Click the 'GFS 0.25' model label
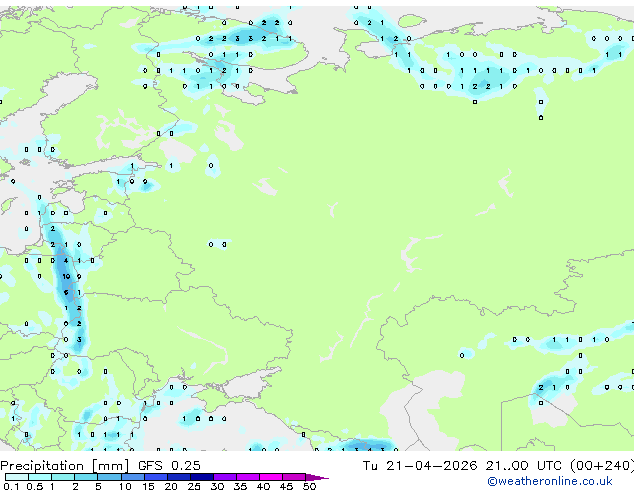 [x=169, y=466]
